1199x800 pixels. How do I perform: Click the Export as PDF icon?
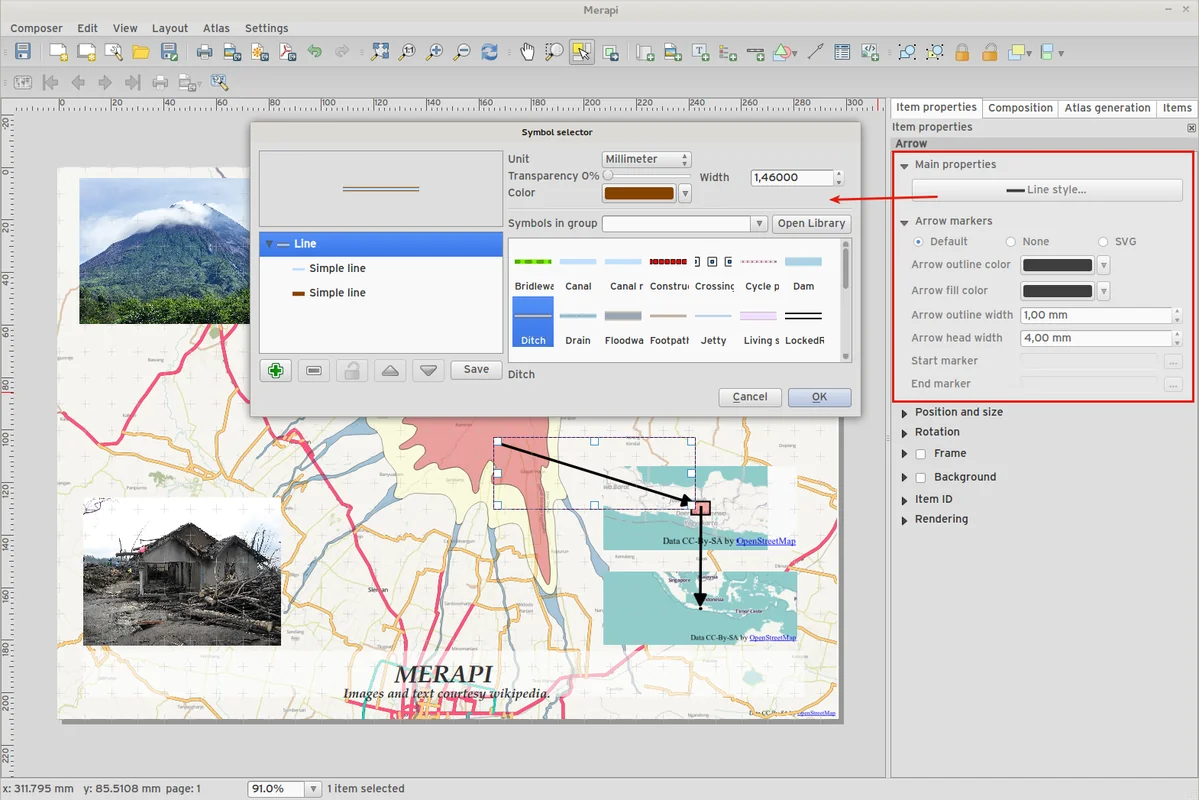[x=287, y=52]
